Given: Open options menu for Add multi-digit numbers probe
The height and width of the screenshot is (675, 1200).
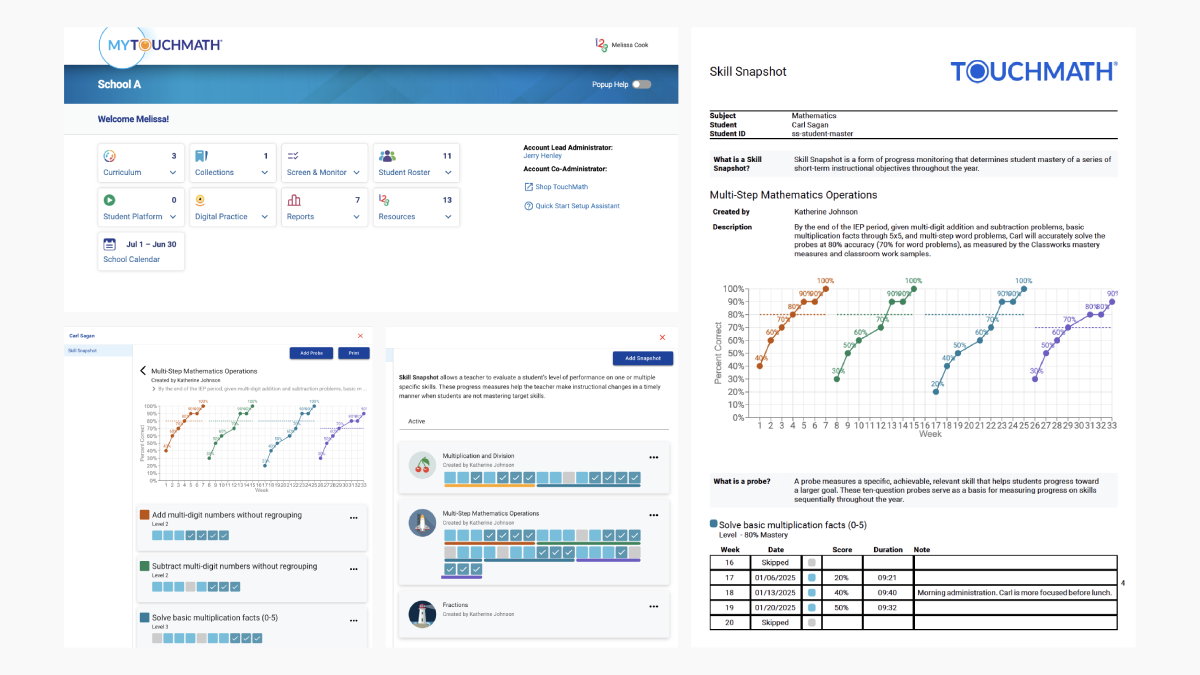Looking at the screenshot, I should point(353,518).
